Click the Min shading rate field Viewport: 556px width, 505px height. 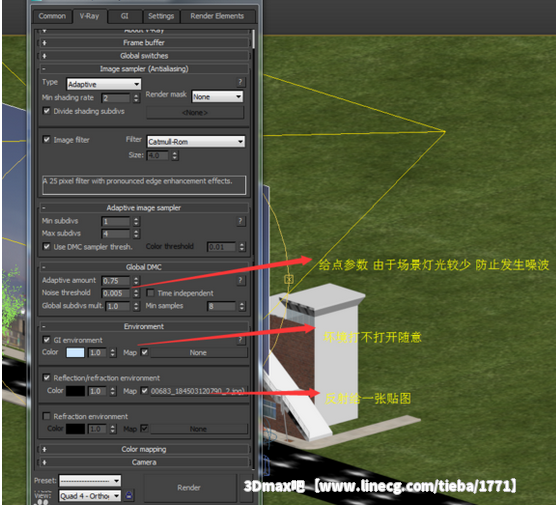point(116,98)
